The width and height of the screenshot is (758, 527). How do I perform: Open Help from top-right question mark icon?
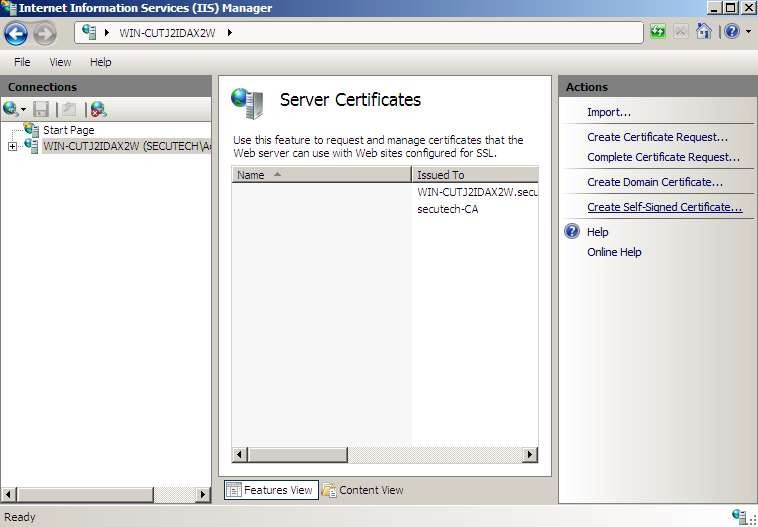[x=732, y=32]
